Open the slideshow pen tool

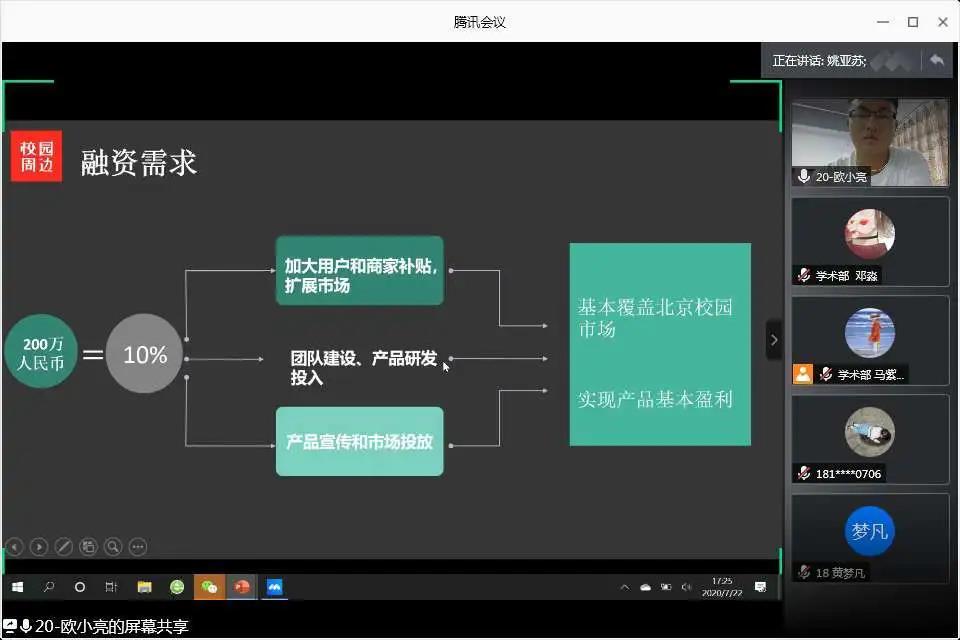pyautogui.click(x=64, y=547)
